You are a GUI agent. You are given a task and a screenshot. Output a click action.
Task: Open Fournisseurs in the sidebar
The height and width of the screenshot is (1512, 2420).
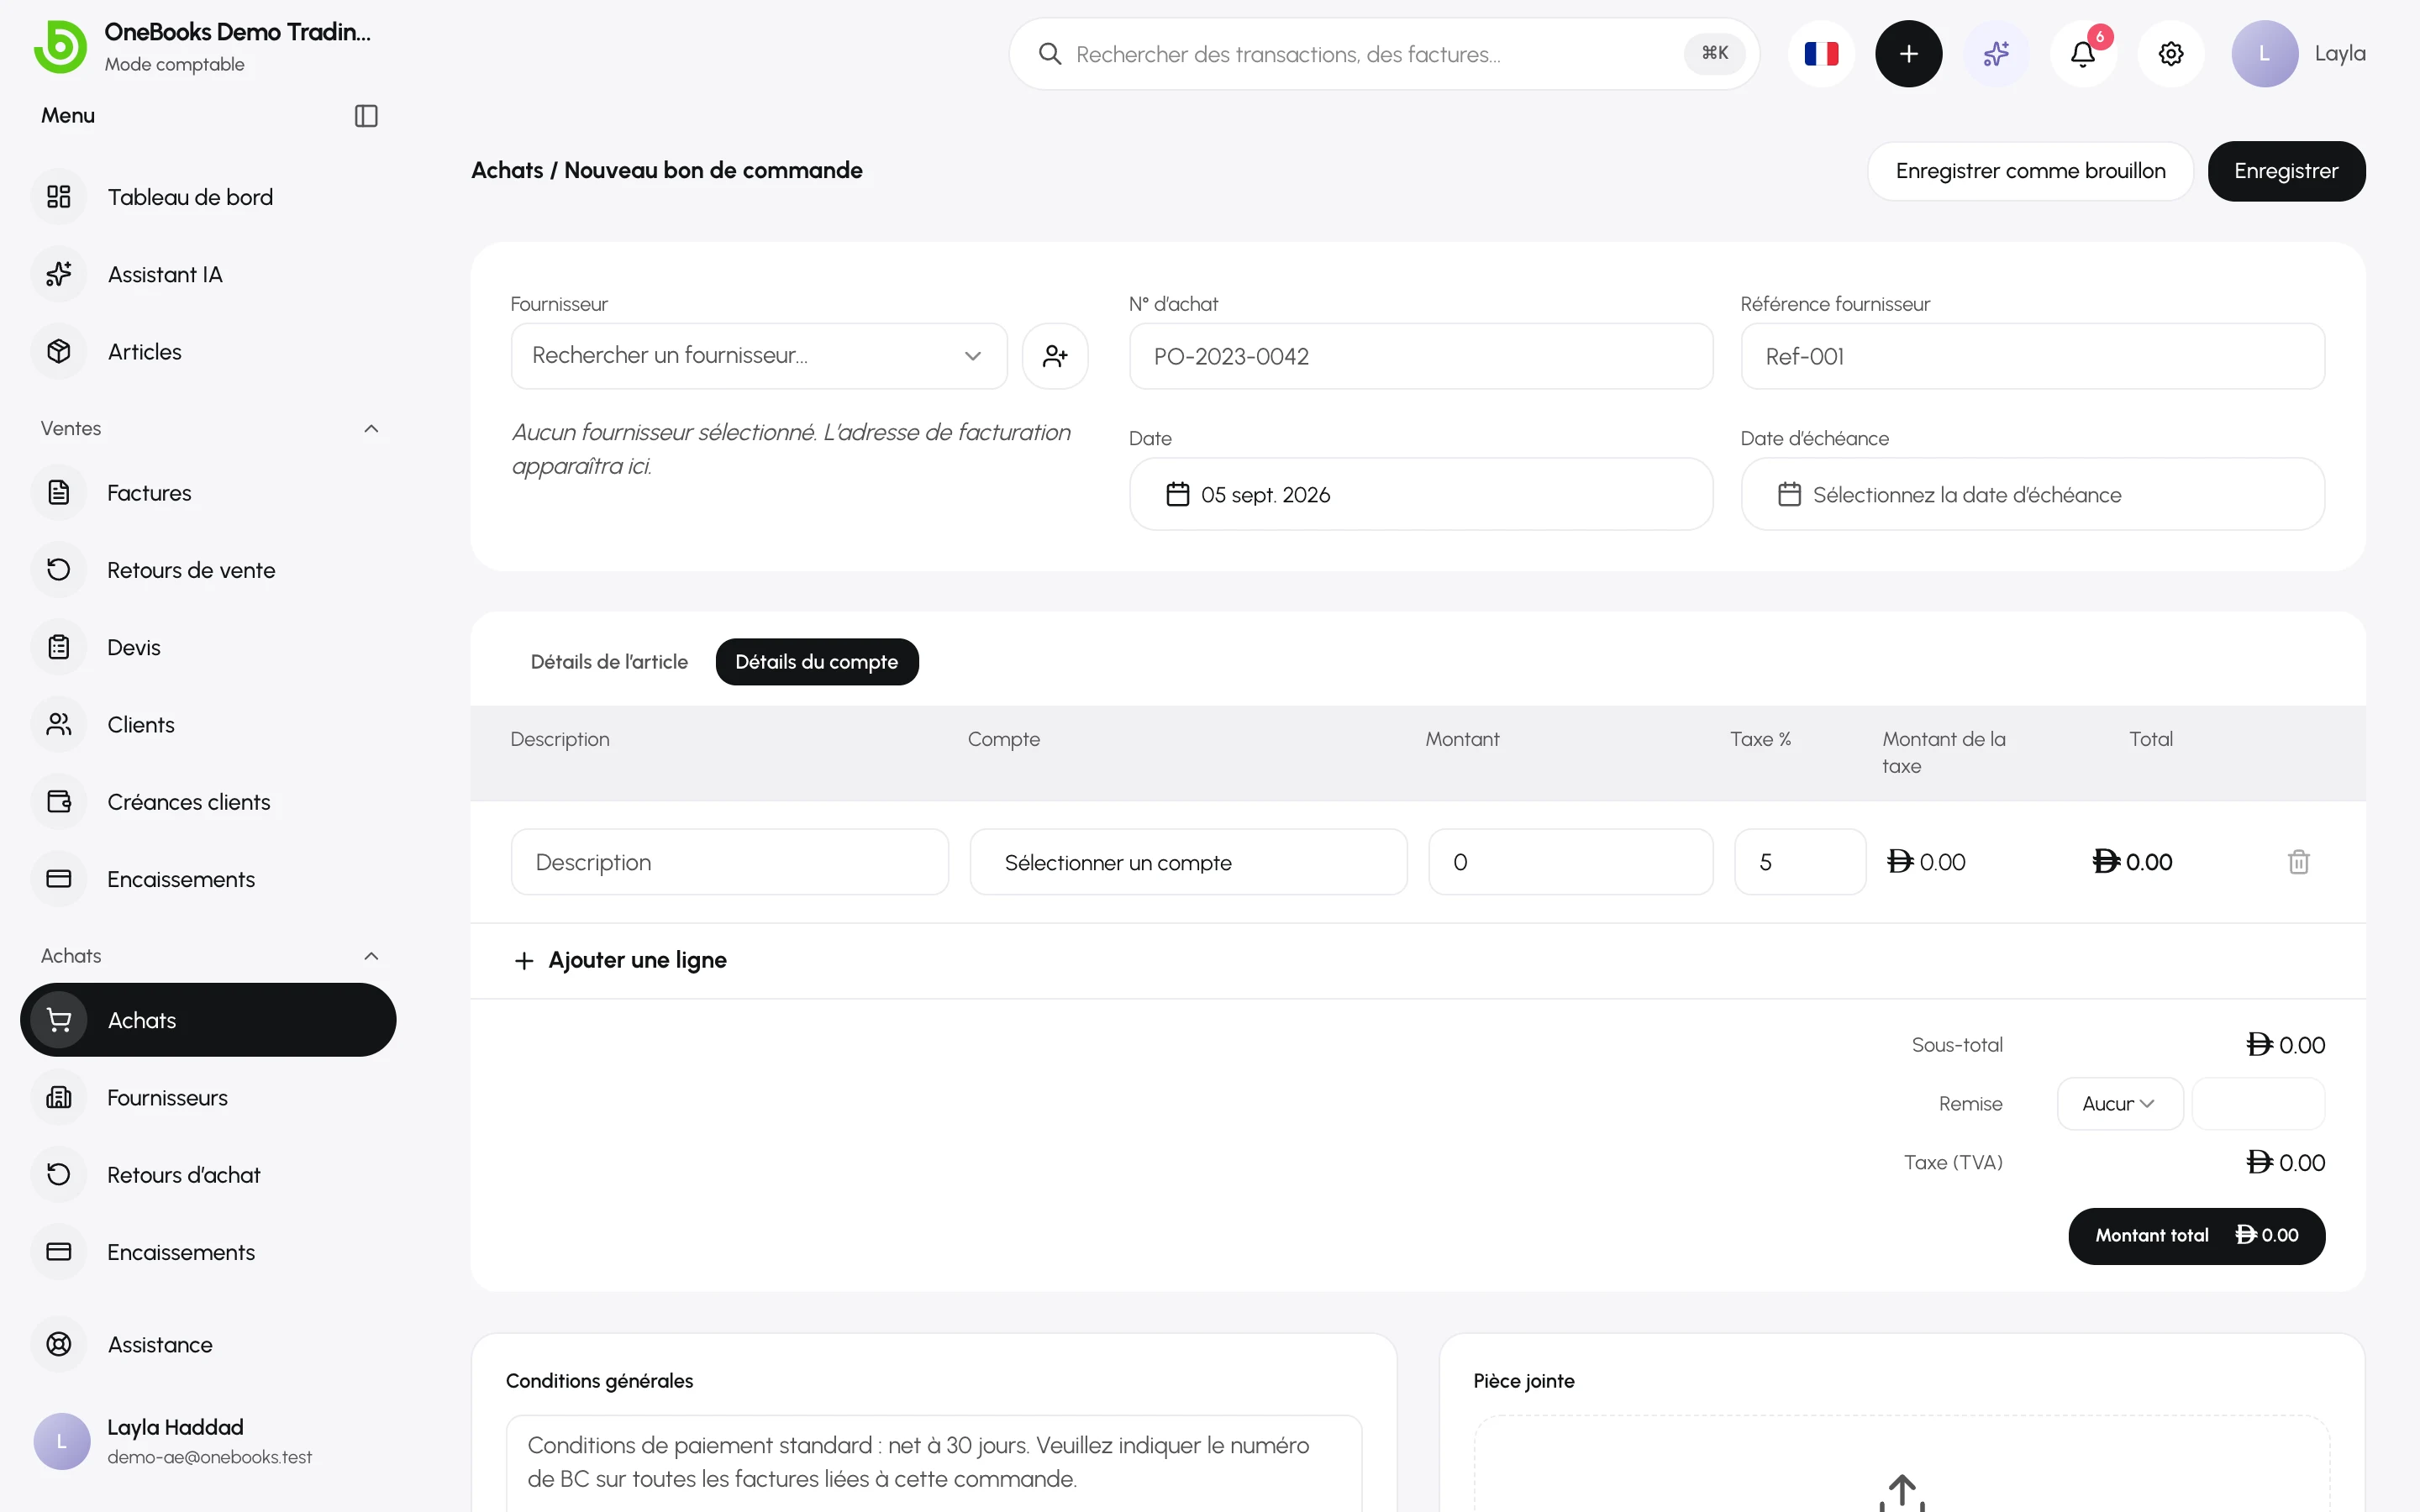coord(208,1098)
